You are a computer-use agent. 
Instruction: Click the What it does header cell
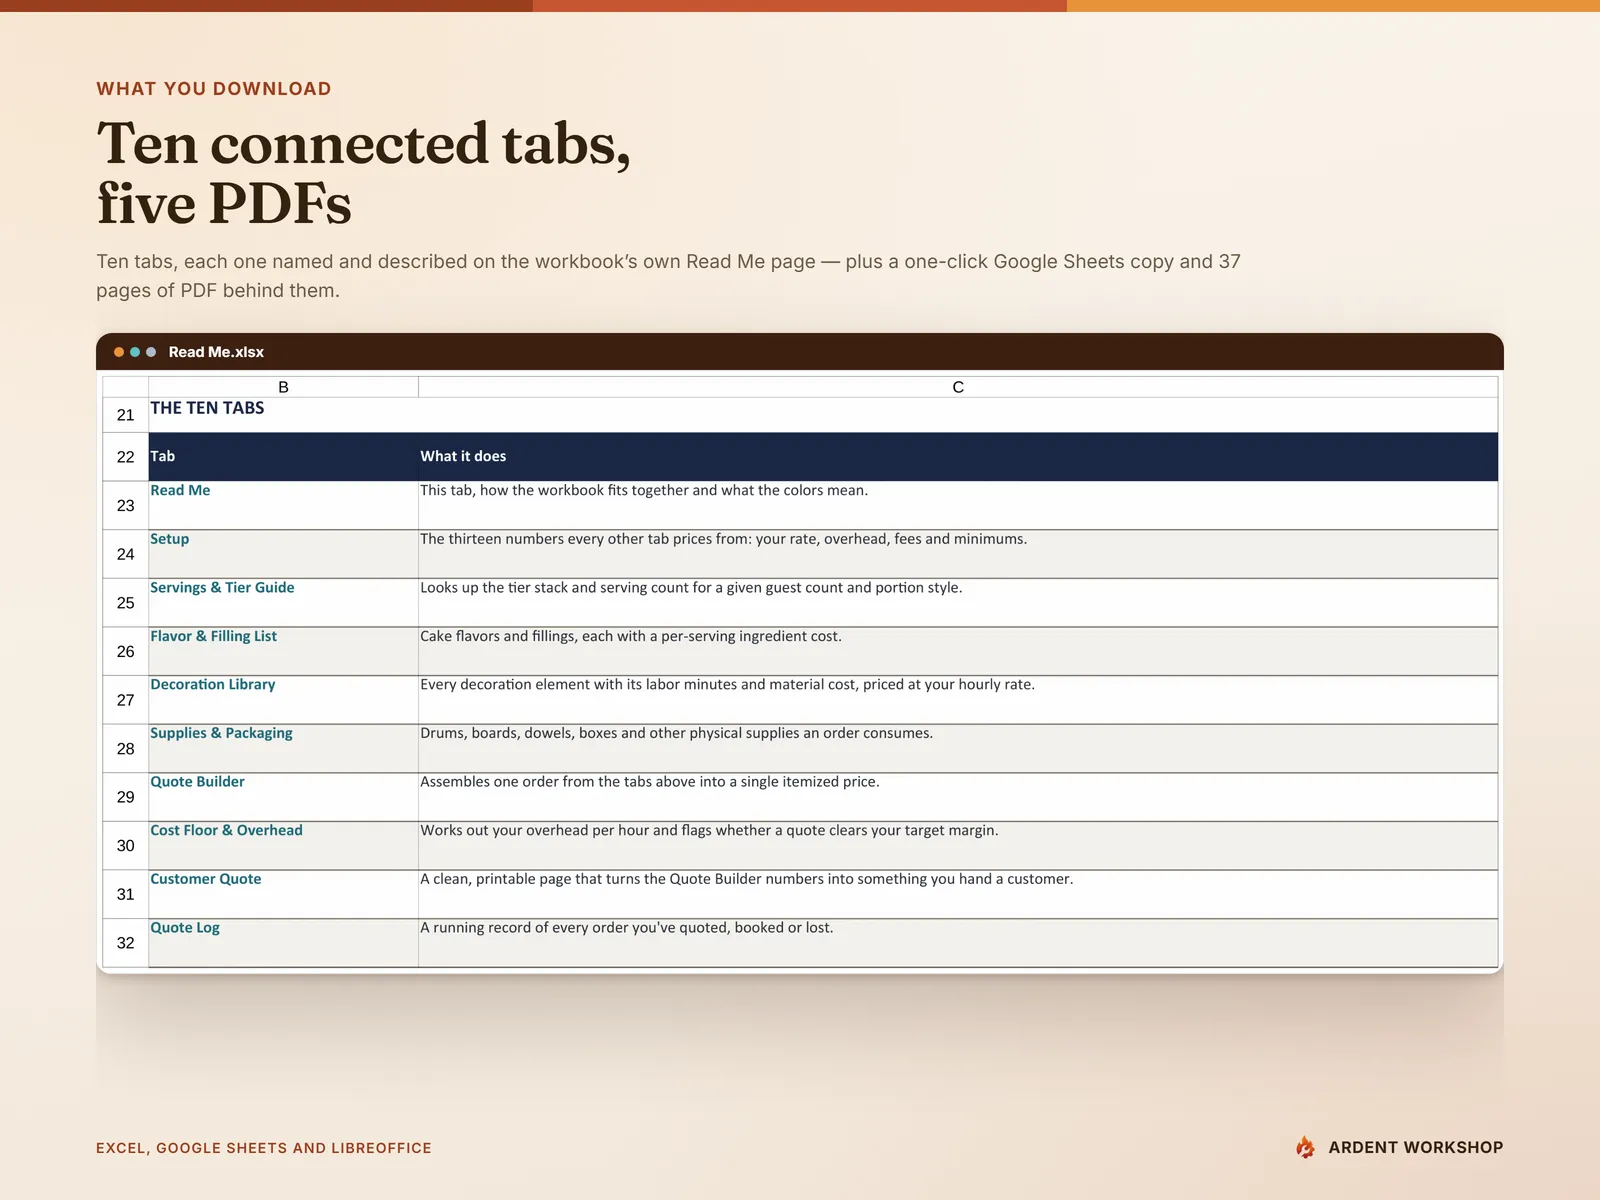958,457
